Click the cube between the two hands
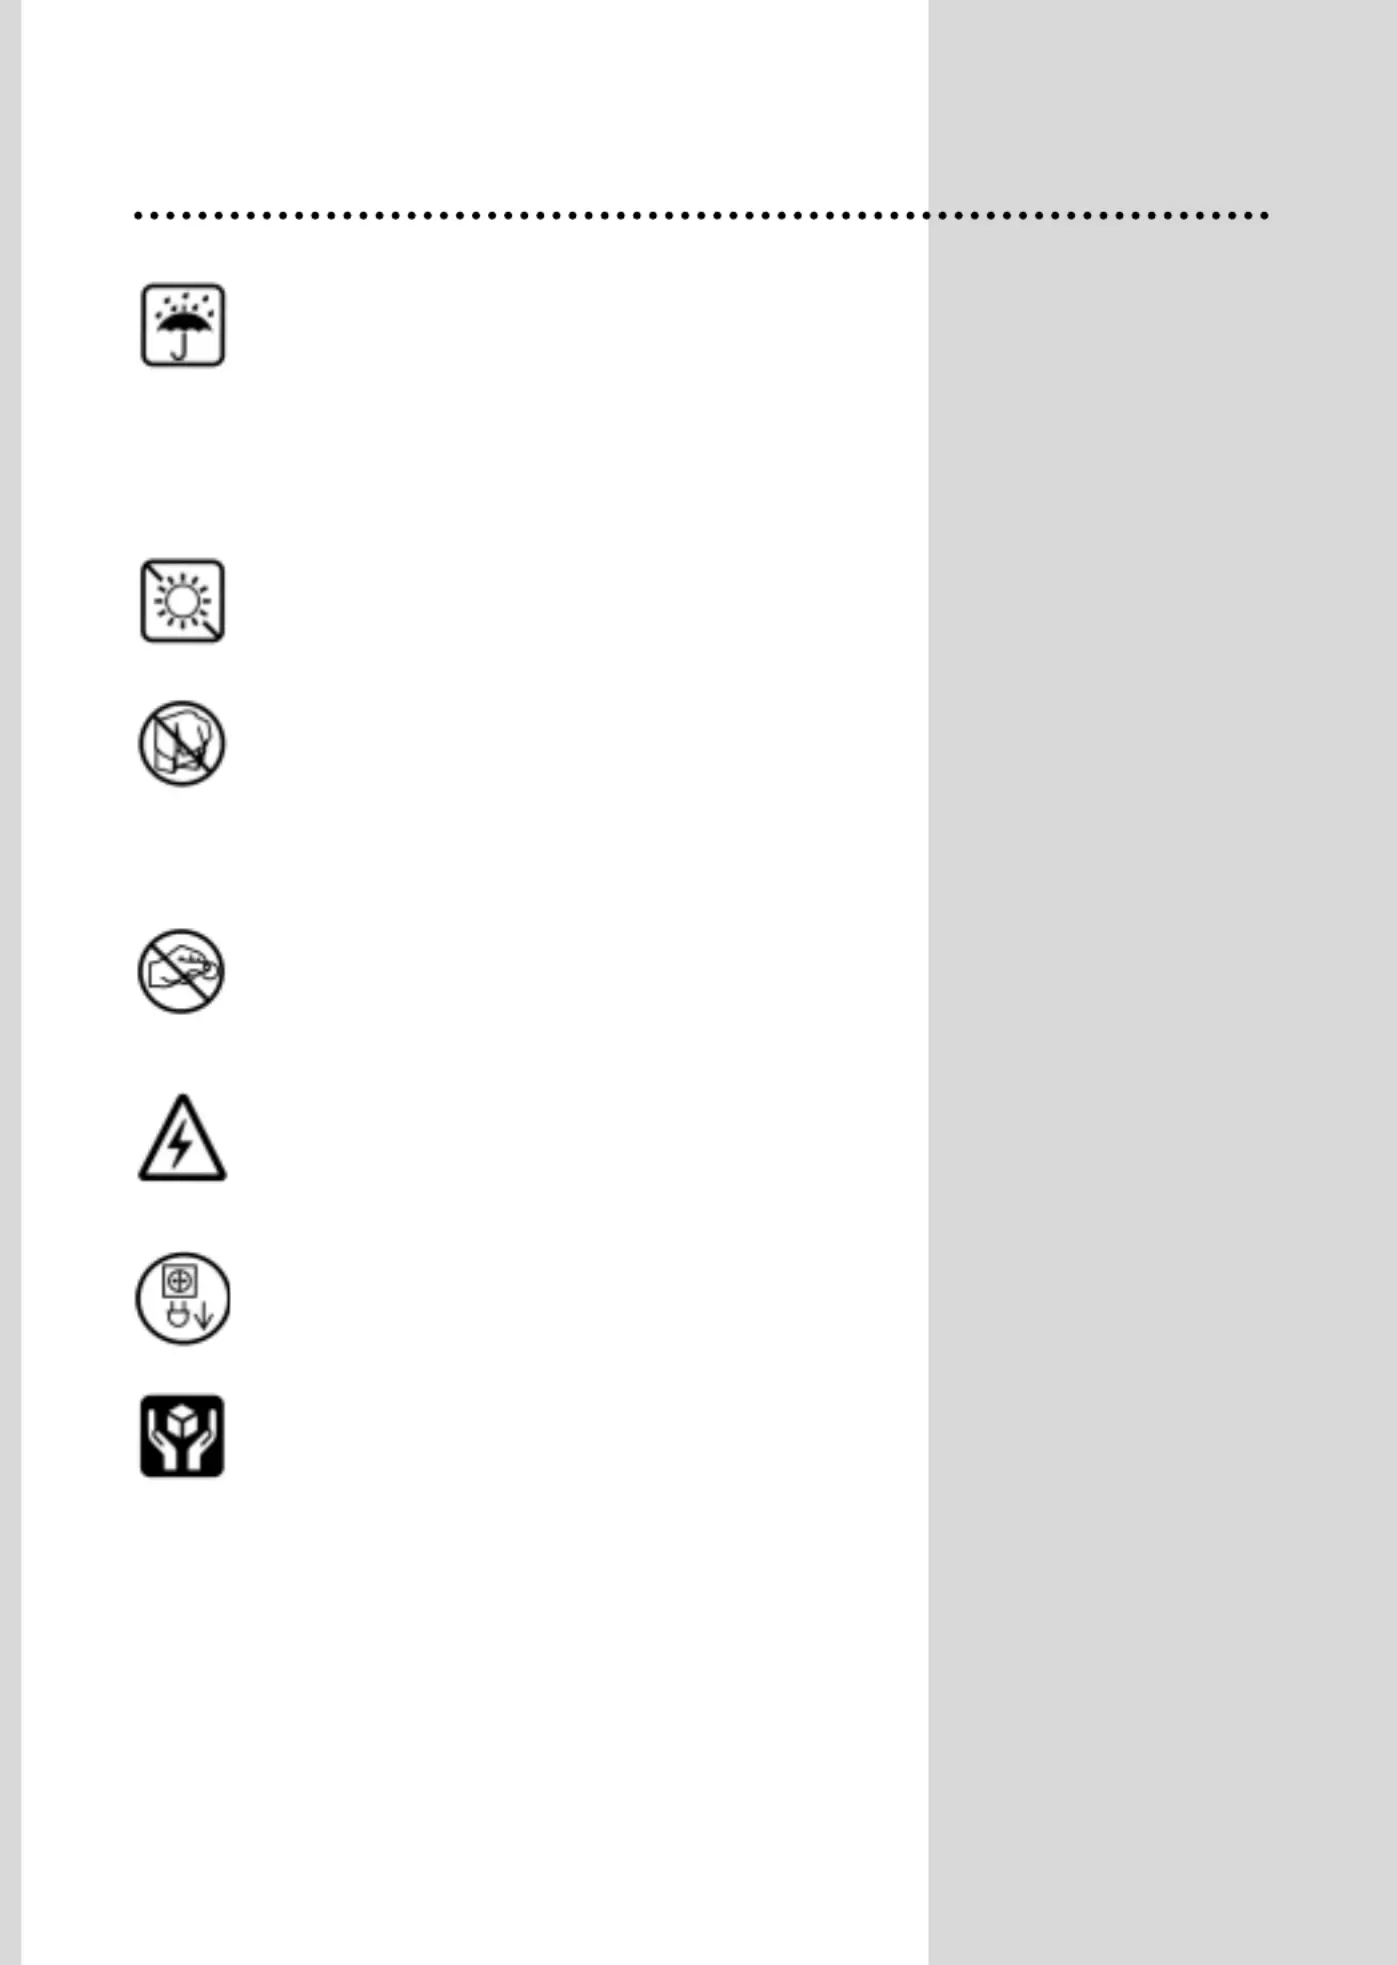Screen dimensions: 1397x1965 (x=182, y=1419)
